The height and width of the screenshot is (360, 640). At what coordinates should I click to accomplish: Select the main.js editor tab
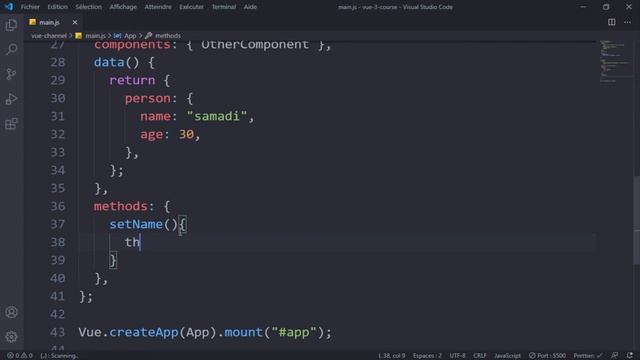coord(49,22)
